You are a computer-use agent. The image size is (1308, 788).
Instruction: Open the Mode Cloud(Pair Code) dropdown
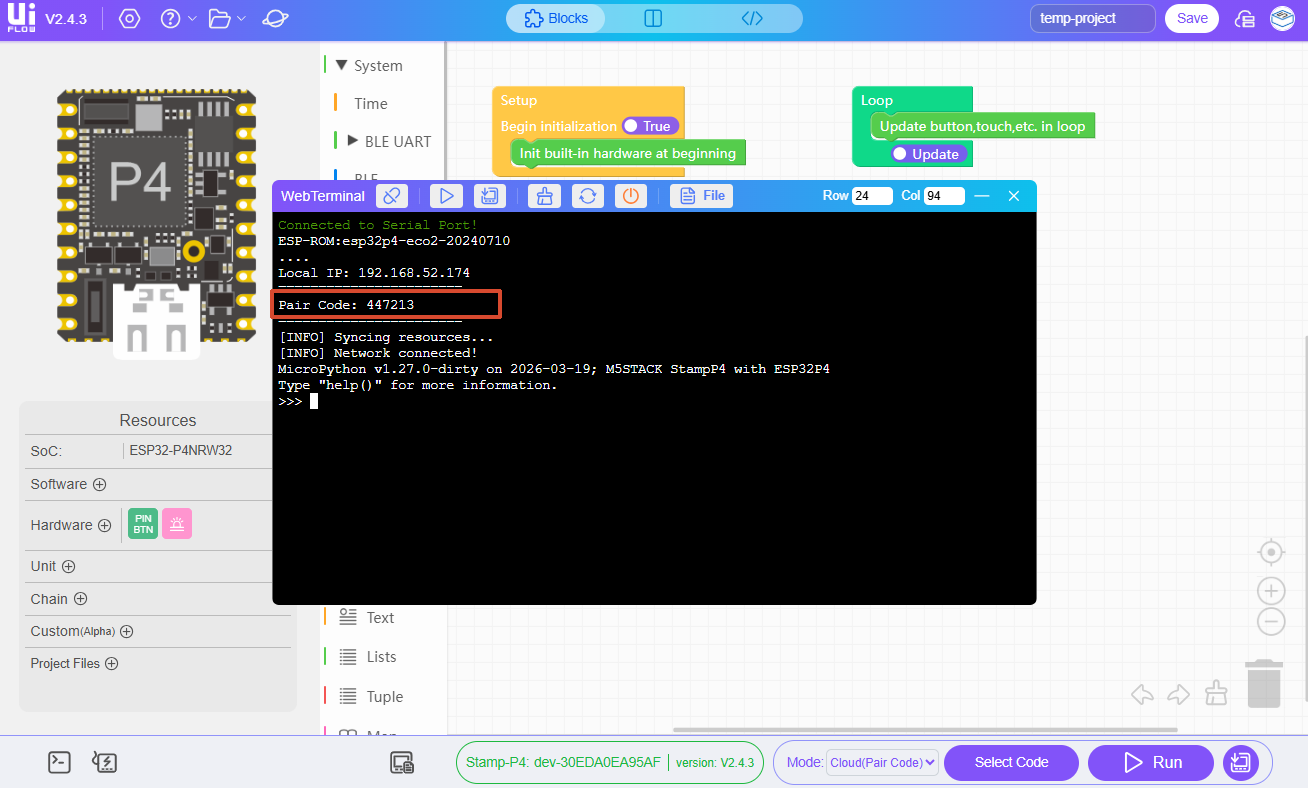881,762
